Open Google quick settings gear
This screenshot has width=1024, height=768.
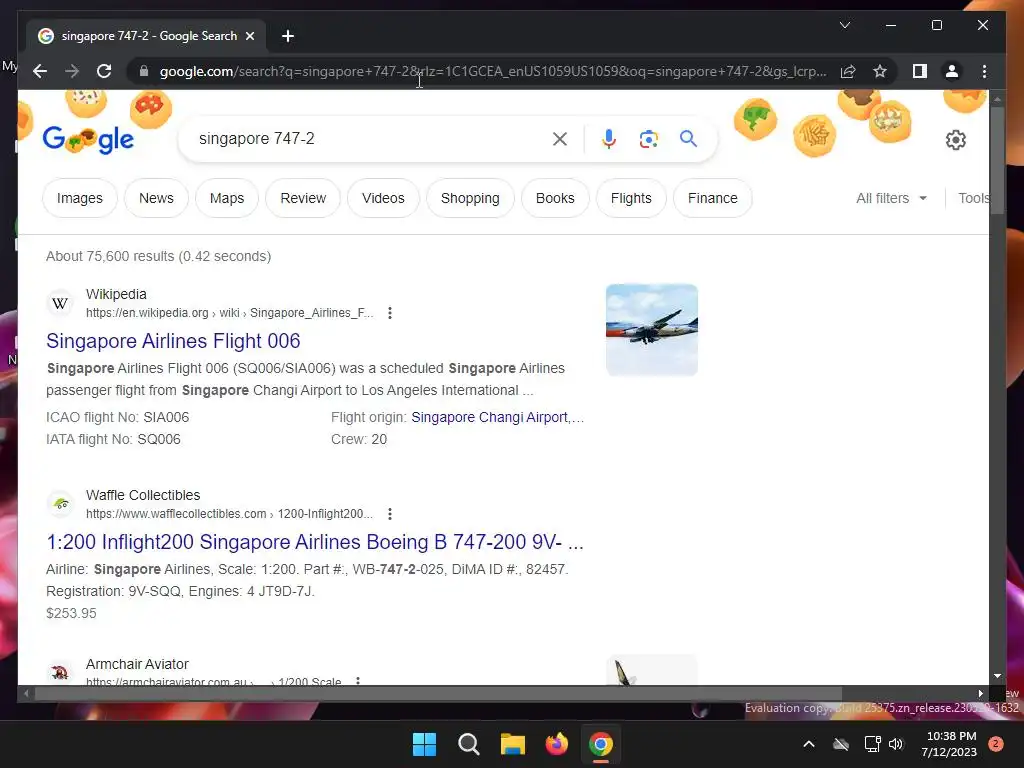pos(955,139)
